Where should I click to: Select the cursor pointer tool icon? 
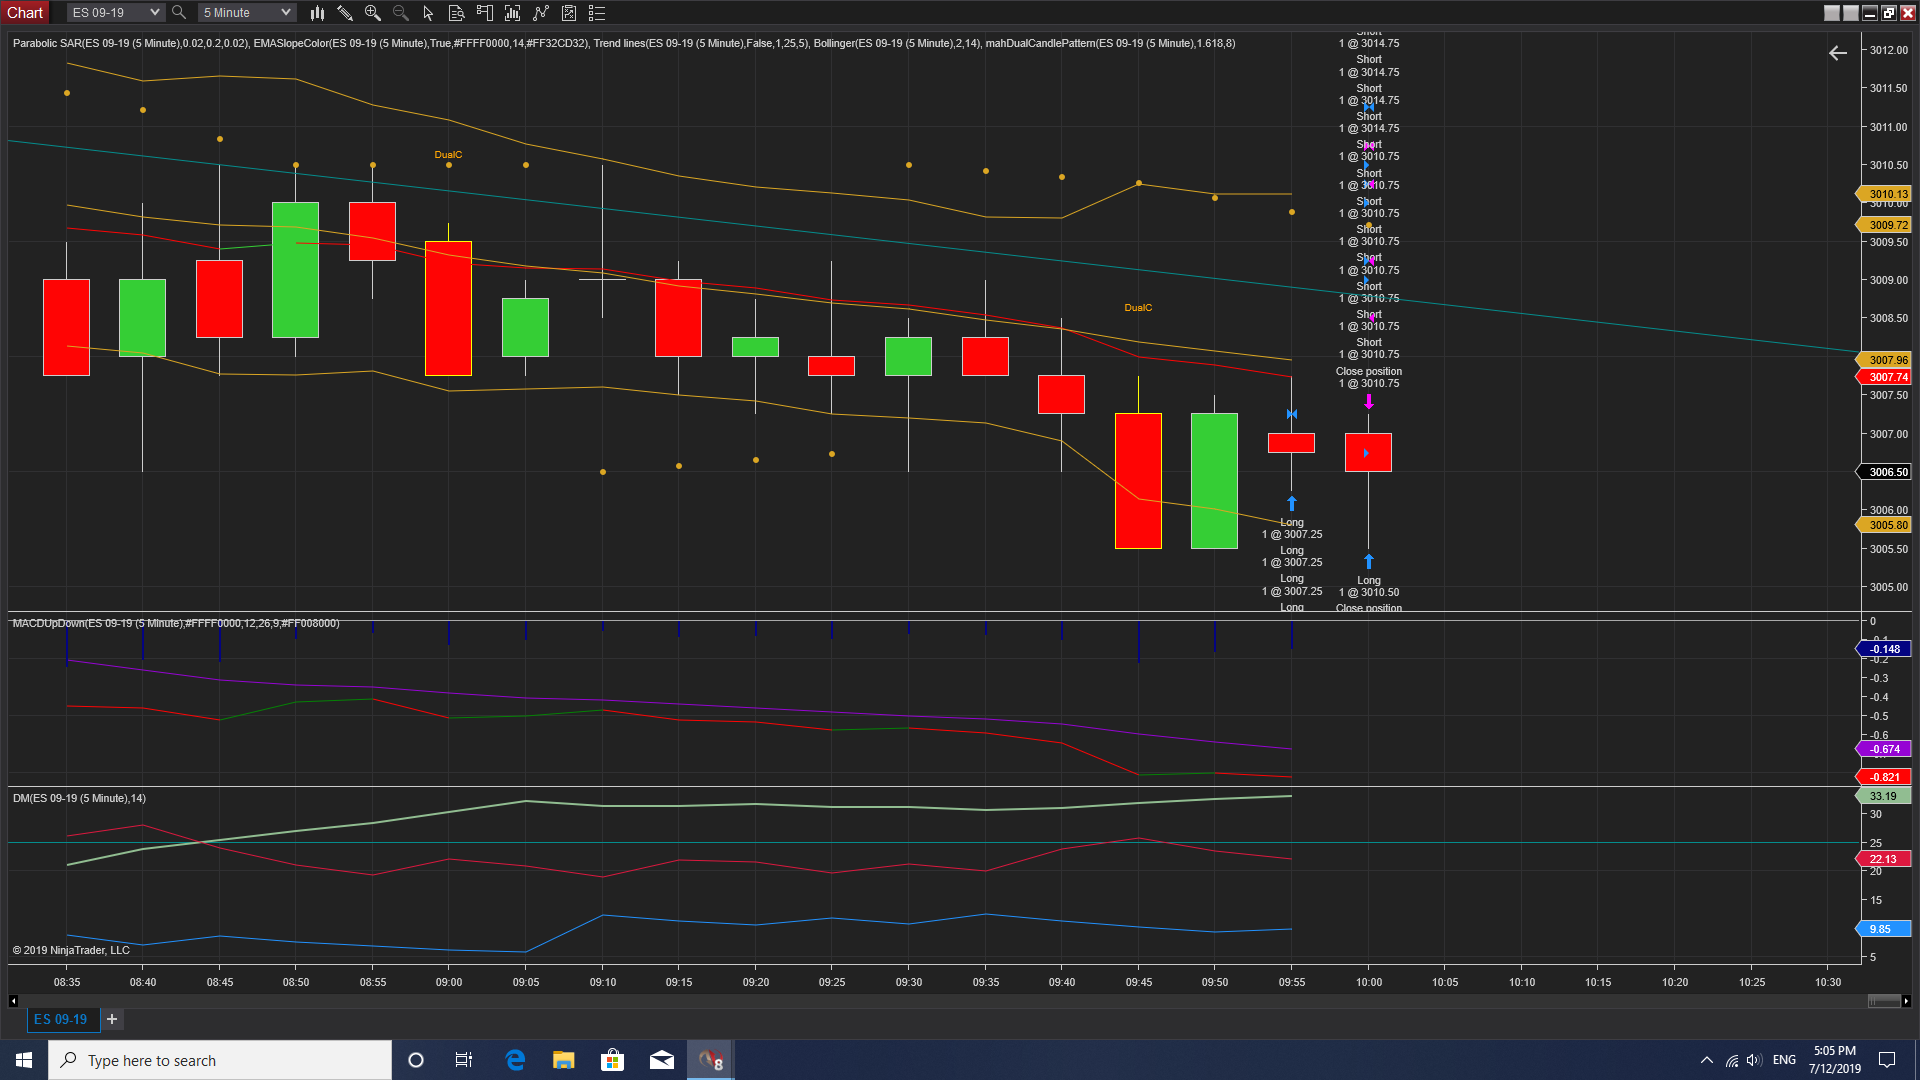[x=428, y=13]
